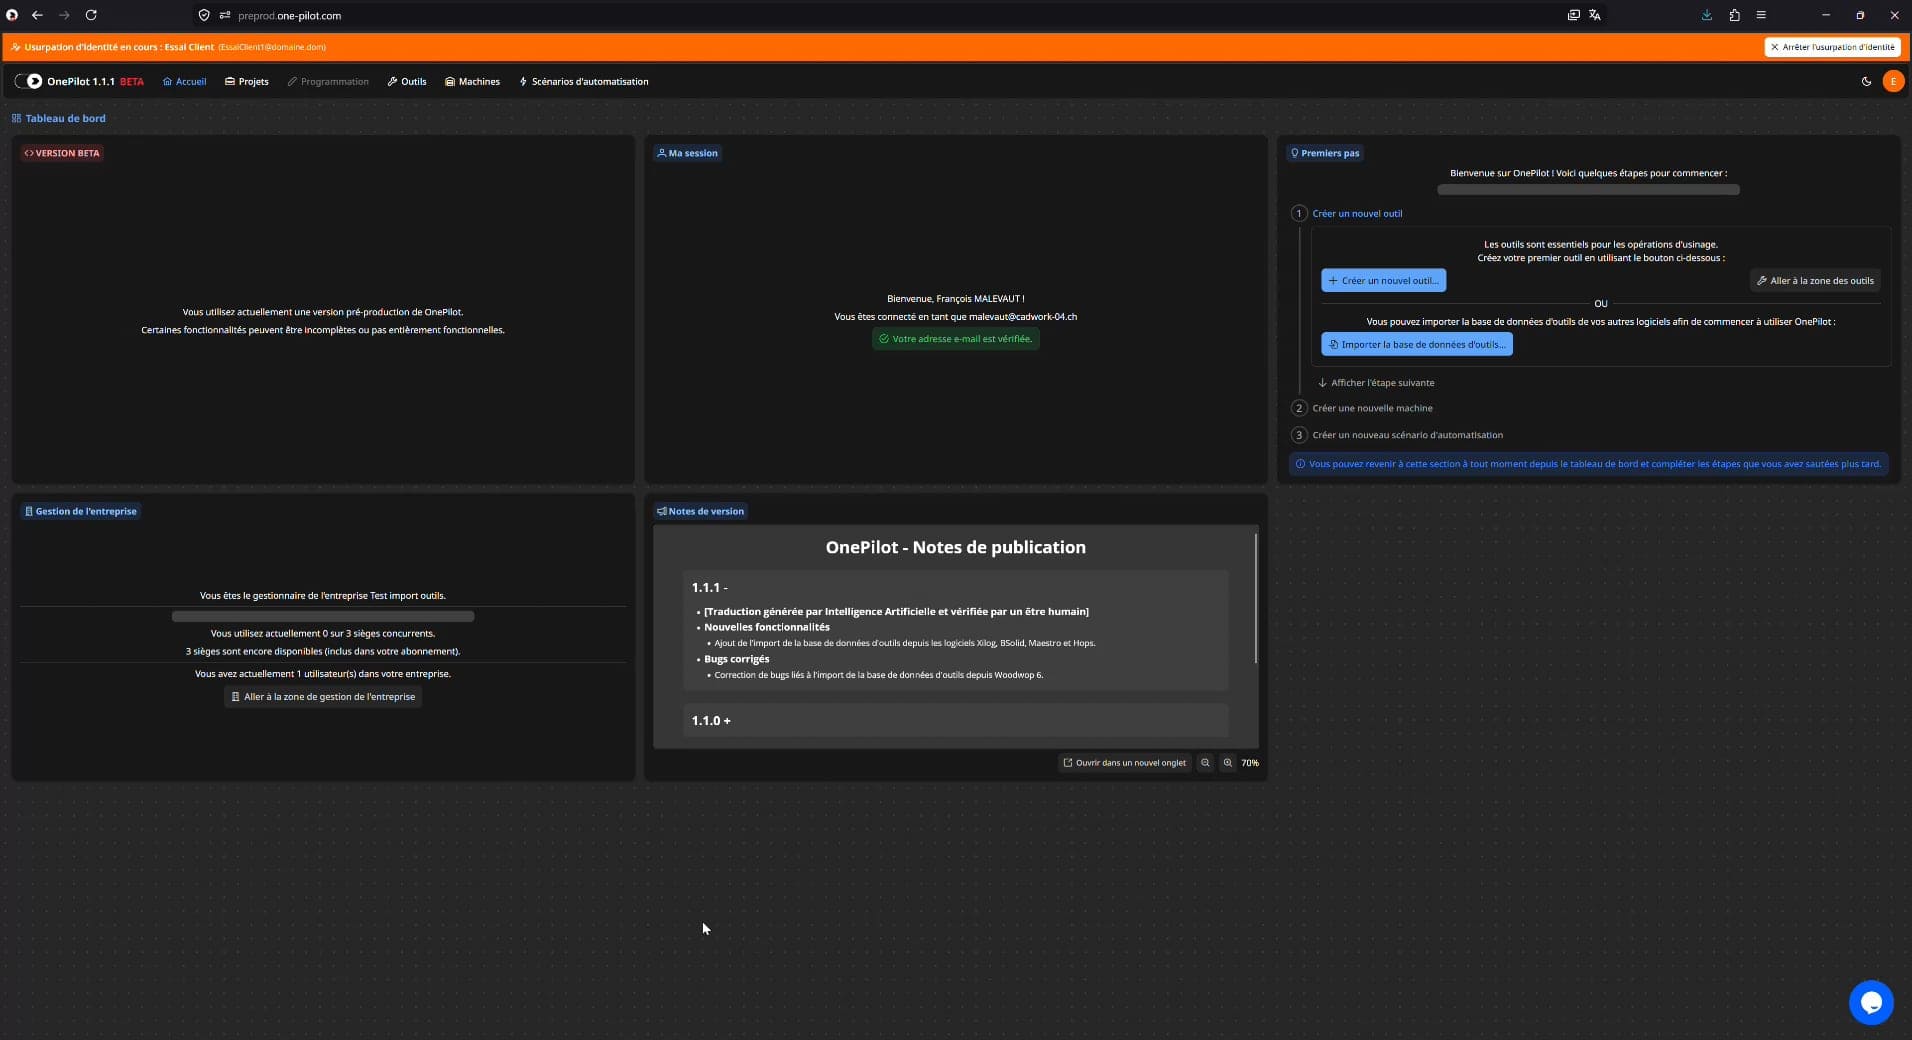1912x1040 pixels.
Task: Toggle dark mode with the moon icon
Action: [x=1866, y=81]
